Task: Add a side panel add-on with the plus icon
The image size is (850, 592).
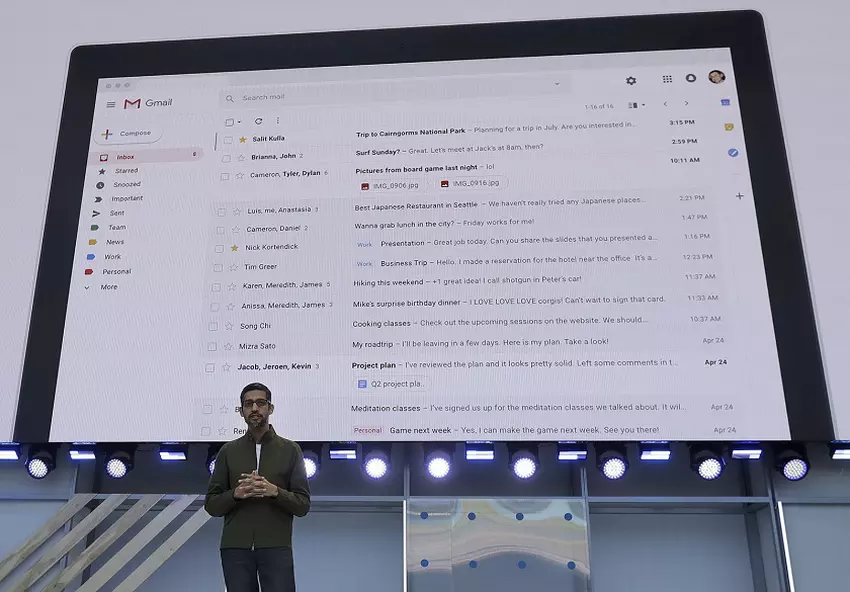Action: 739,196
